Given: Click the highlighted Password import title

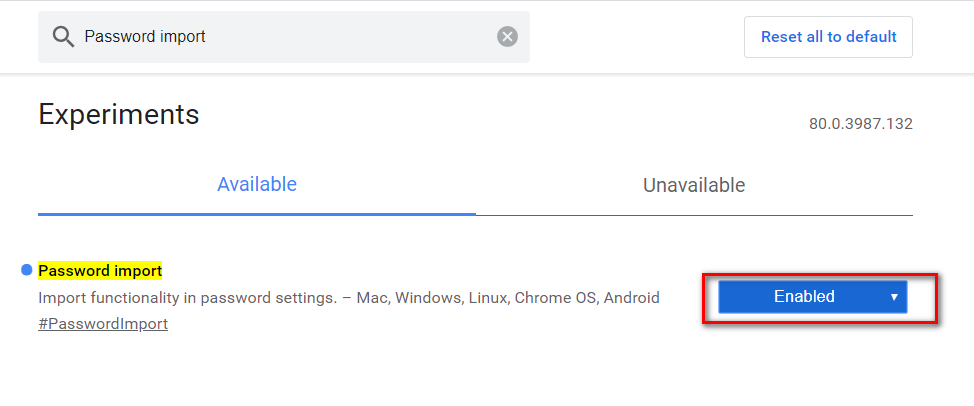Looking at the screenshot, I should point(100,271).
